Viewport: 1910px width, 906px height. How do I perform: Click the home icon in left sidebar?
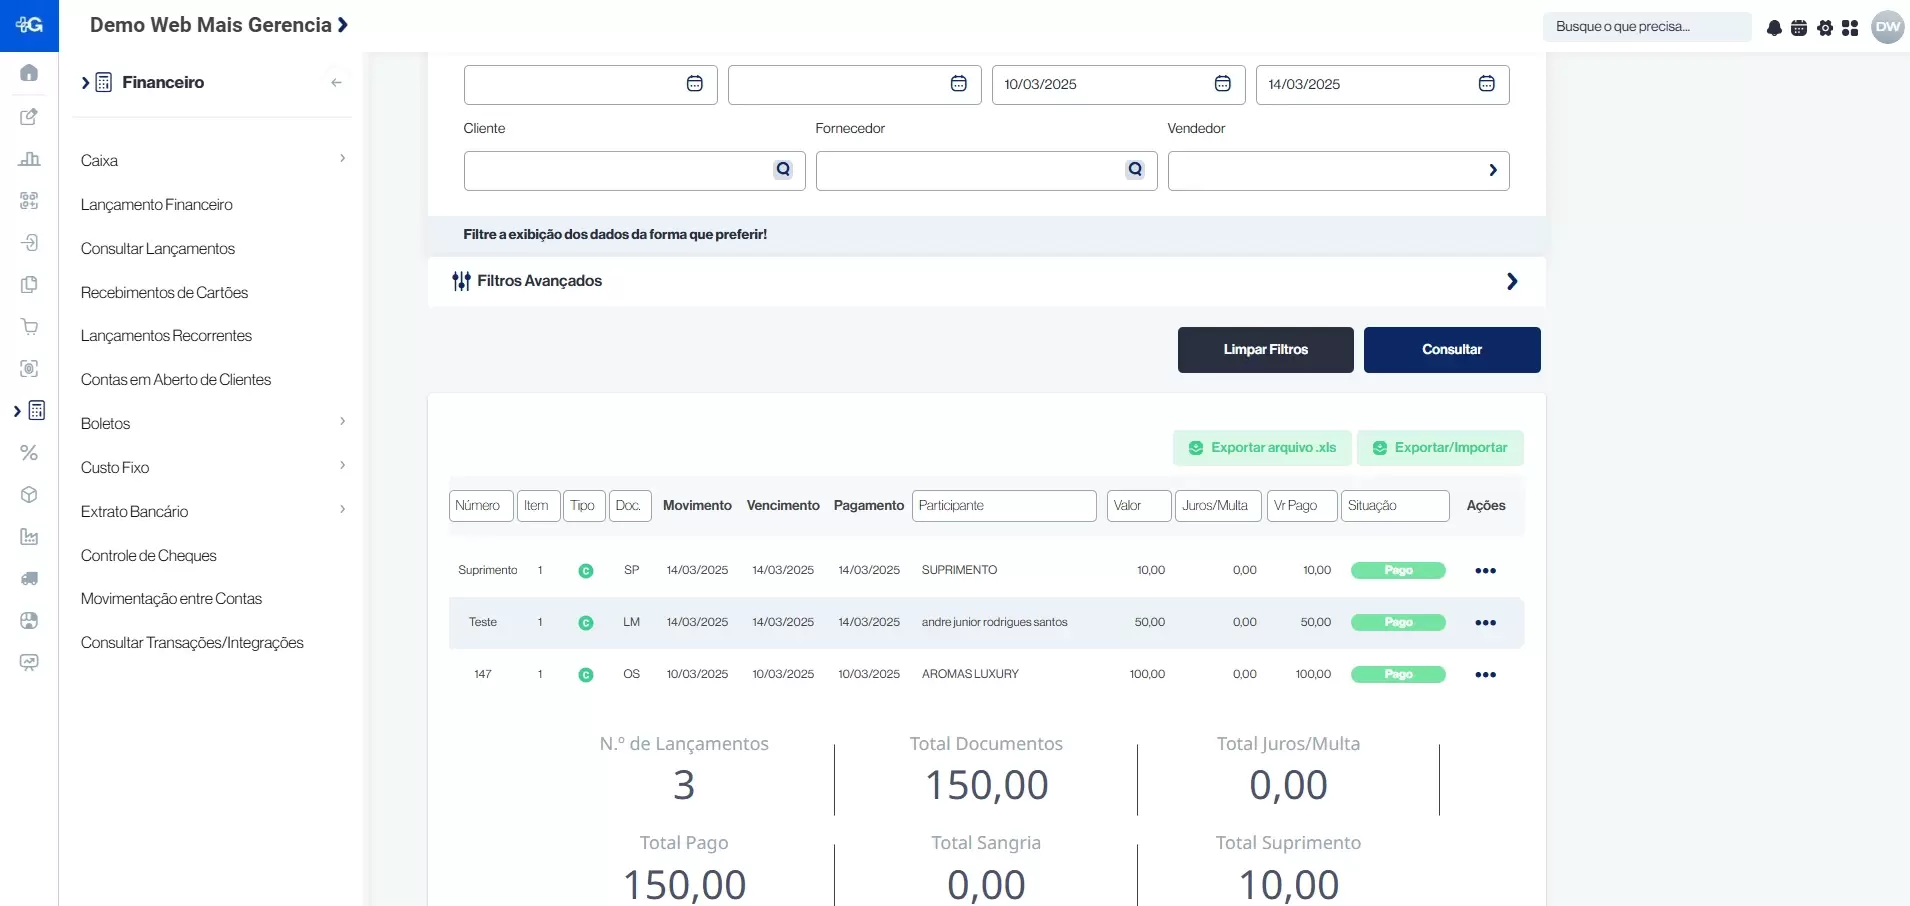coord(29,73)
